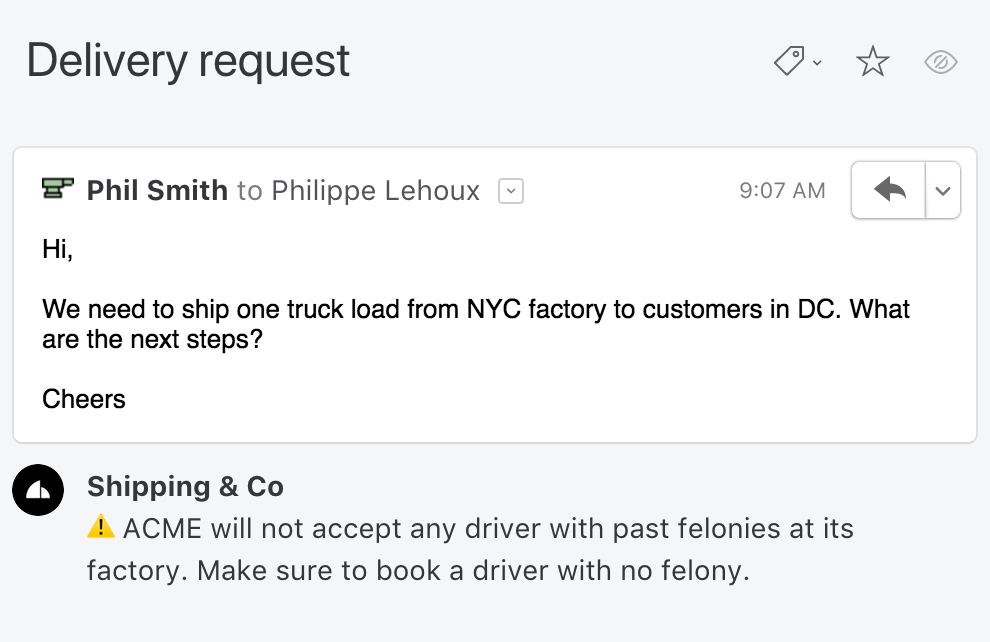Click the reply arrow icon
990x642 pixels.
pyautogui.click(x=887, y=189)
